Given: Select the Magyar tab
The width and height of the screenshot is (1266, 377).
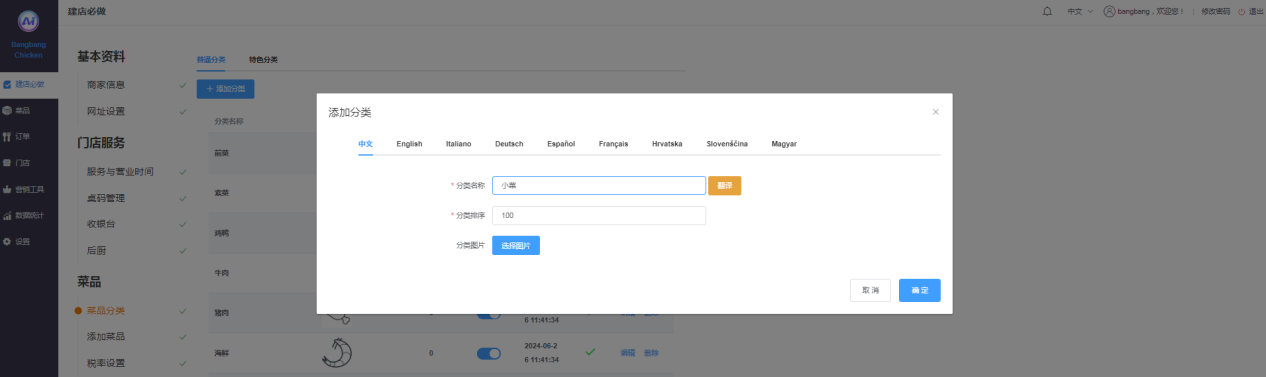Looking at the screenshot, I should (784, 144).
